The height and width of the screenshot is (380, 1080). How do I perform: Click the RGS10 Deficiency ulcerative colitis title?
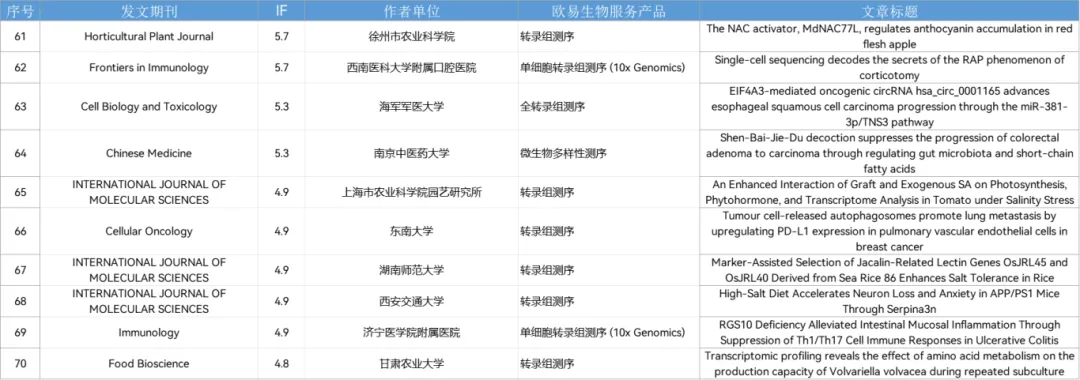[x=890, y=332]
